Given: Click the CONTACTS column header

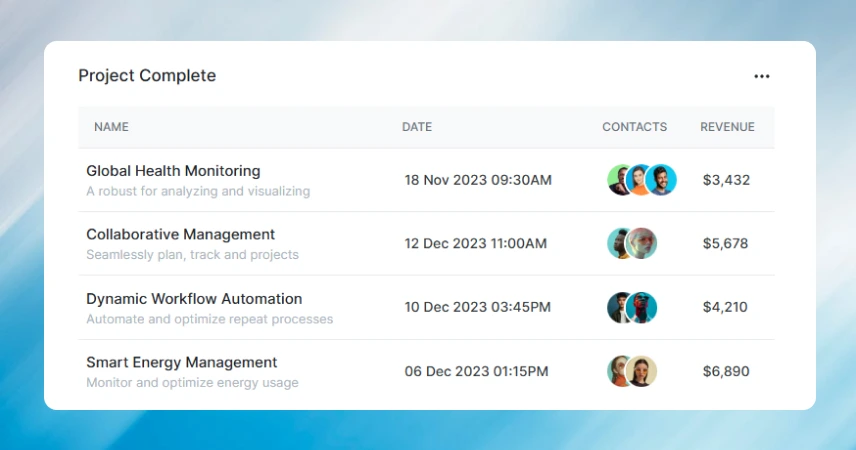Looking at the screenshot, I should [634, 127].
